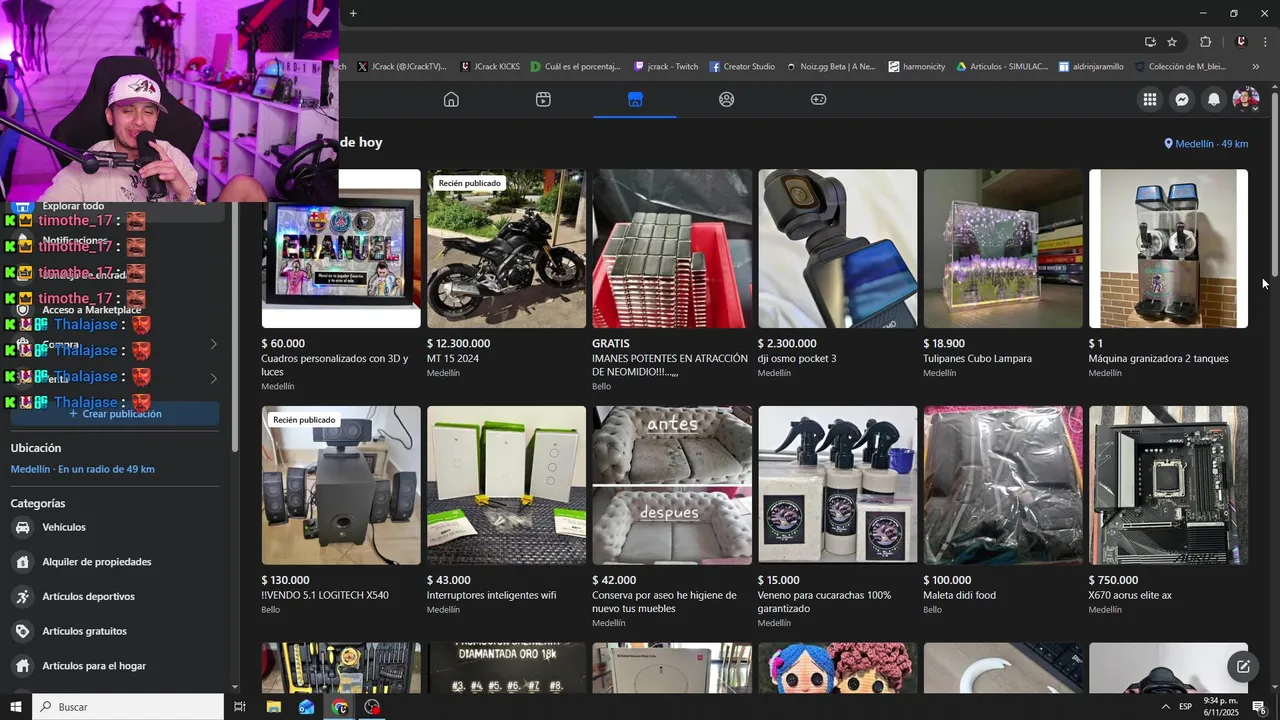
Task: Open JCrack KICKS bookmark
Action: (x=490, y=67)
